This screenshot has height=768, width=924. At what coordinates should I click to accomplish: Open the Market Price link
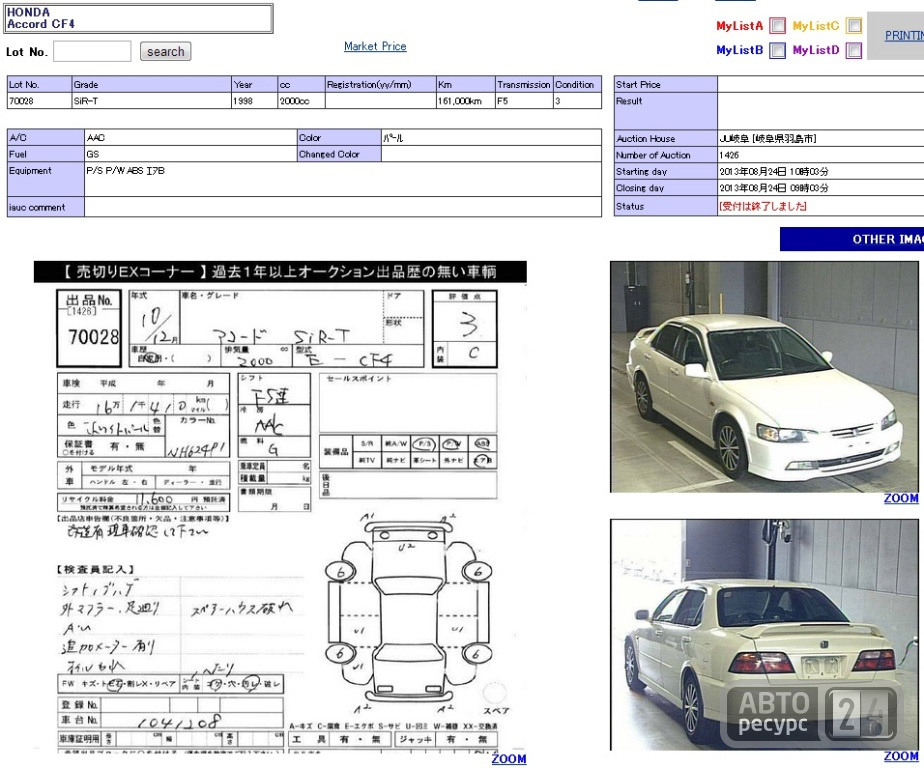(x=375, y=46)
